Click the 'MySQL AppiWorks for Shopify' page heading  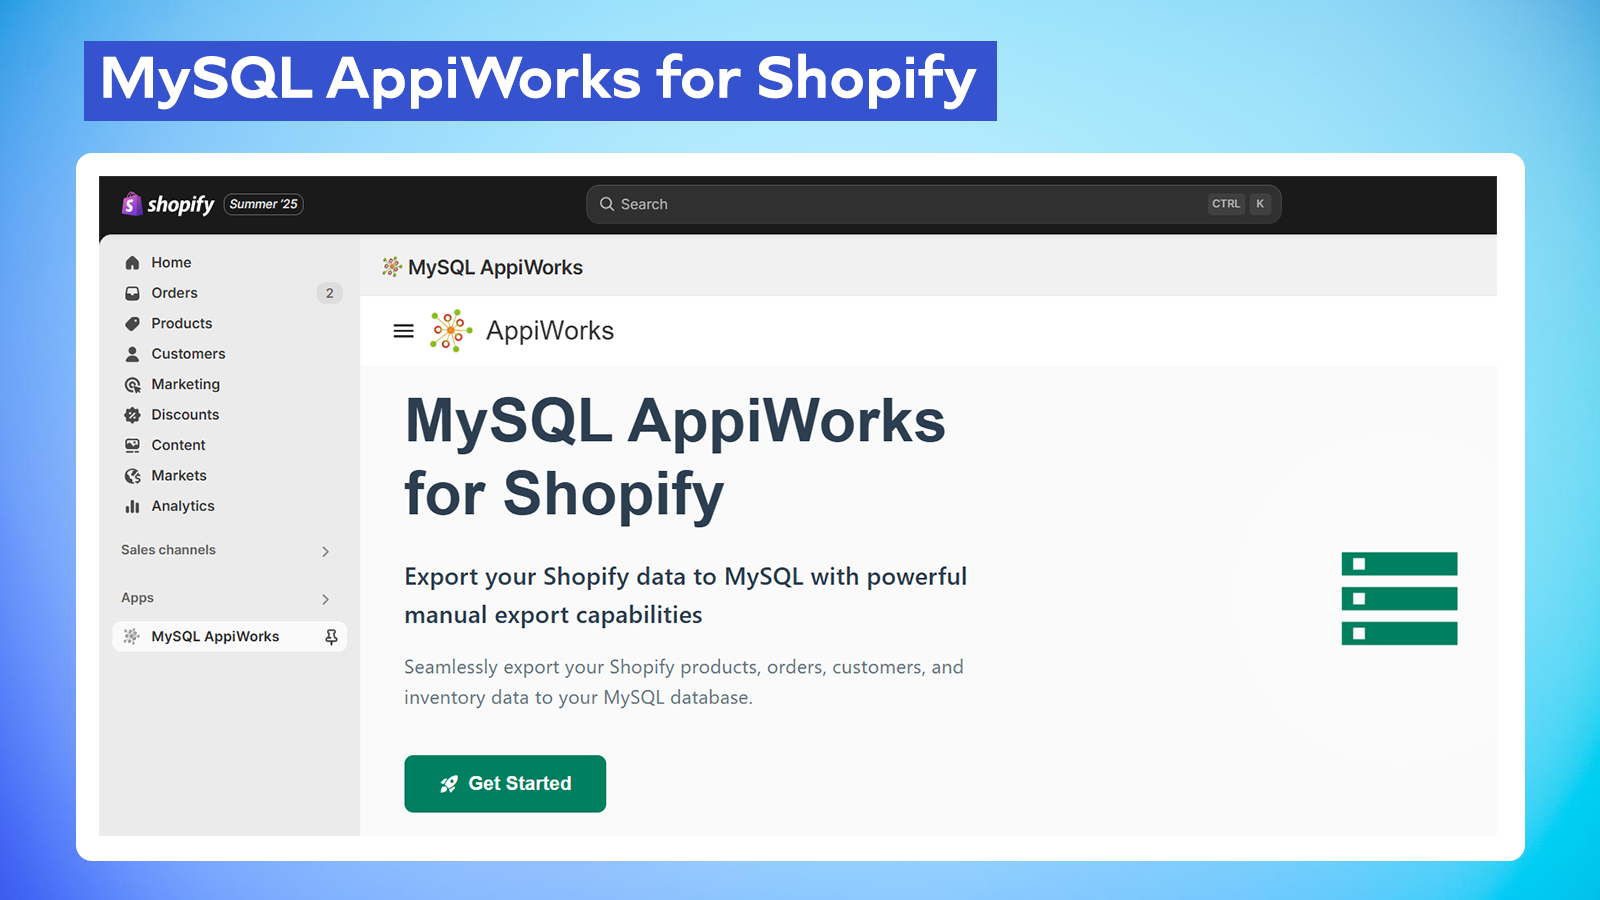[675, 457]
